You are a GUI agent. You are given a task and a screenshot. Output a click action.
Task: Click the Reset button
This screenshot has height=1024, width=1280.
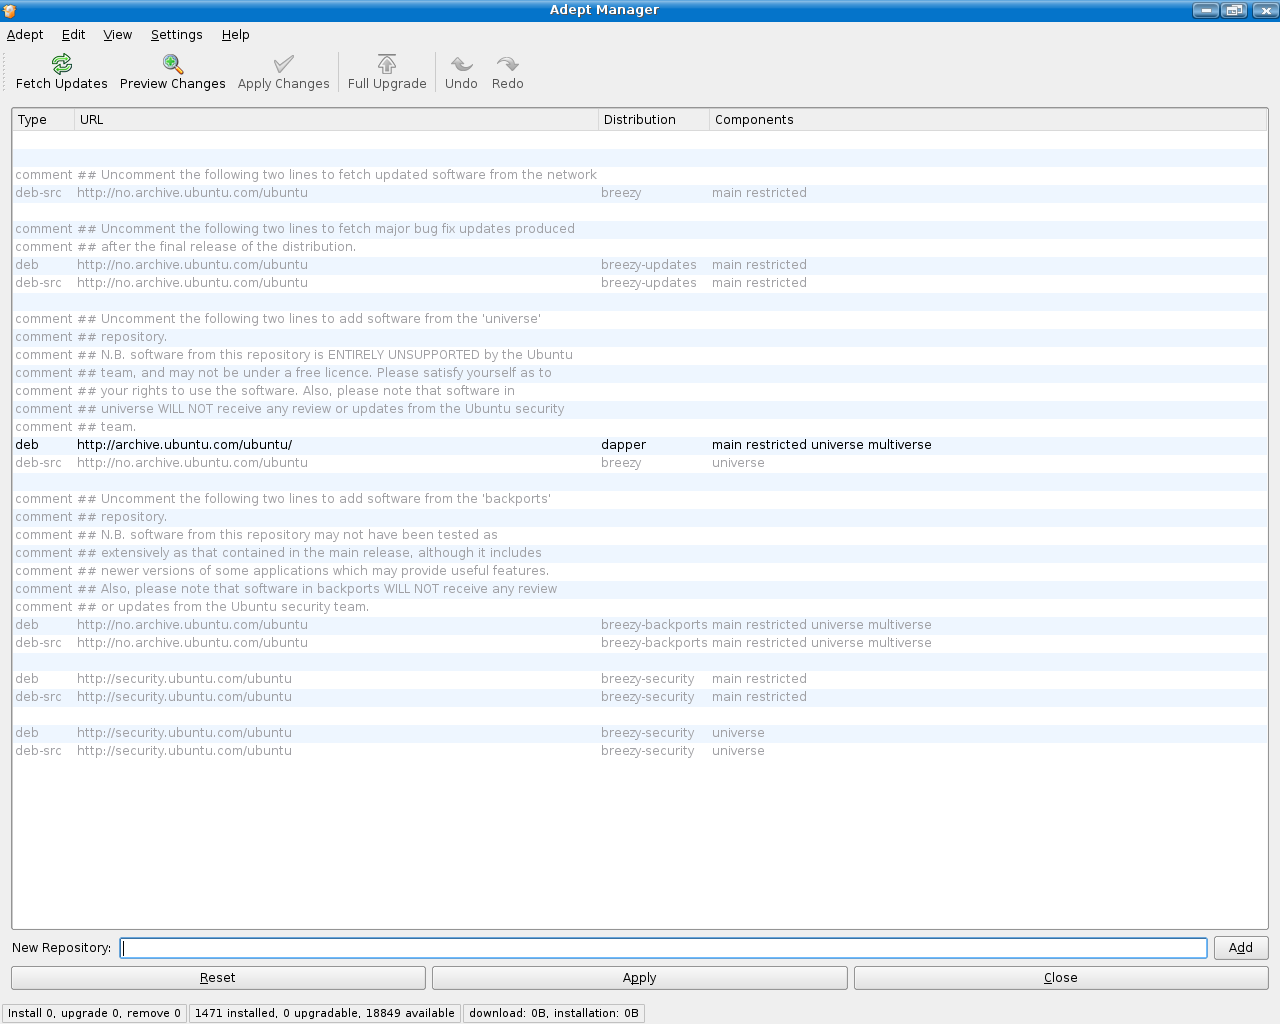point(218,978)
